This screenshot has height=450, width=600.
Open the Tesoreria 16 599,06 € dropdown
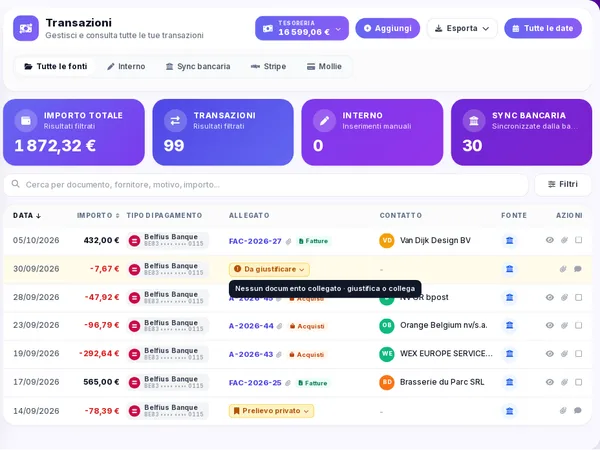pos(302,28)
